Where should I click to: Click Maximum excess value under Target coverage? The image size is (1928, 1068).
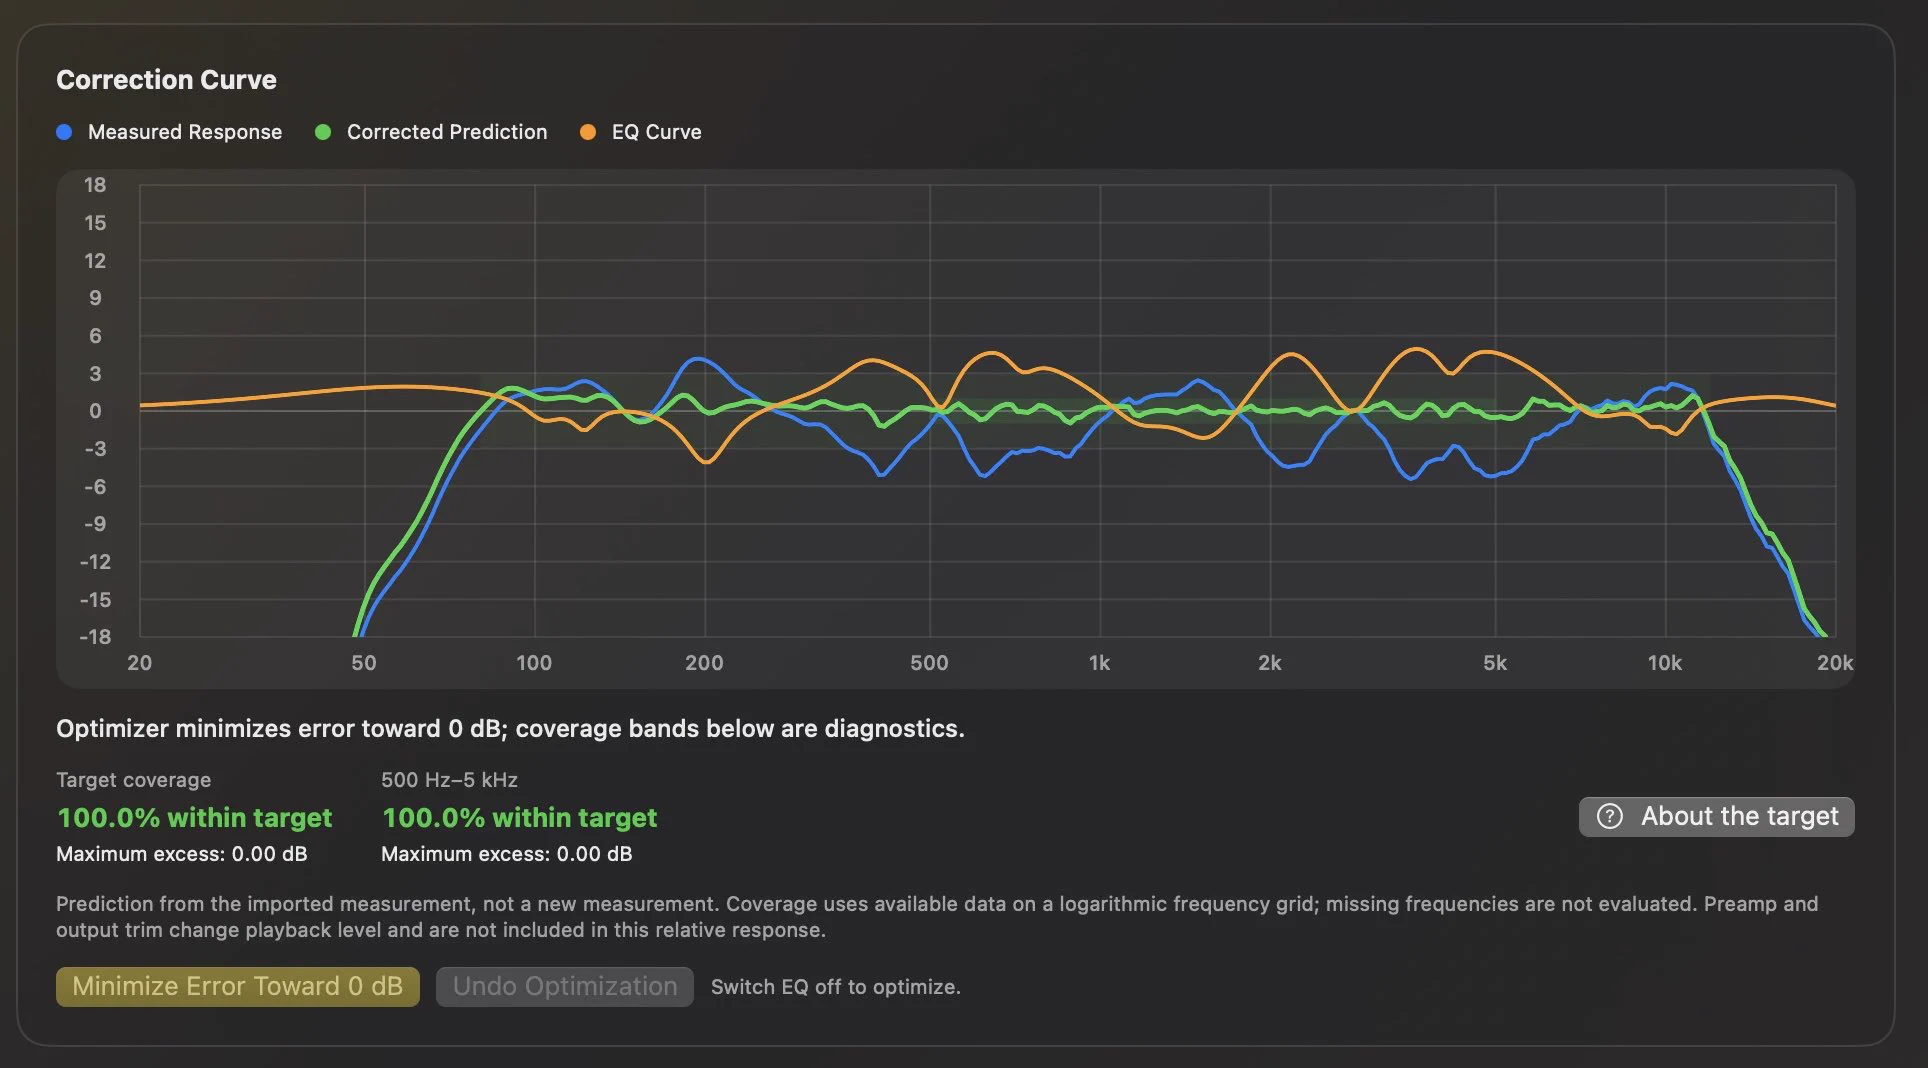[182, 854]
